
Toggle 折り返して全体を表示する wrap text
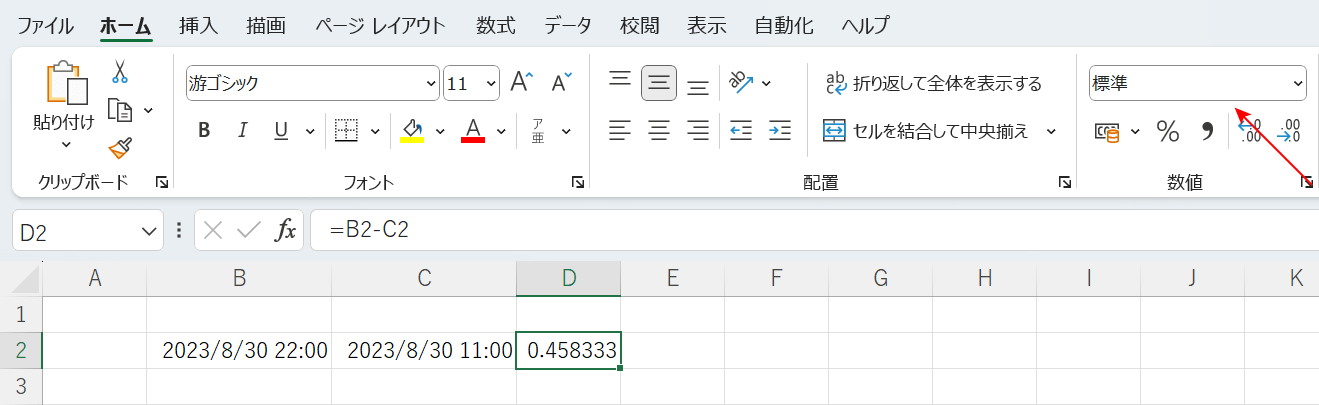pyautogui.click(x=932, y=83)
